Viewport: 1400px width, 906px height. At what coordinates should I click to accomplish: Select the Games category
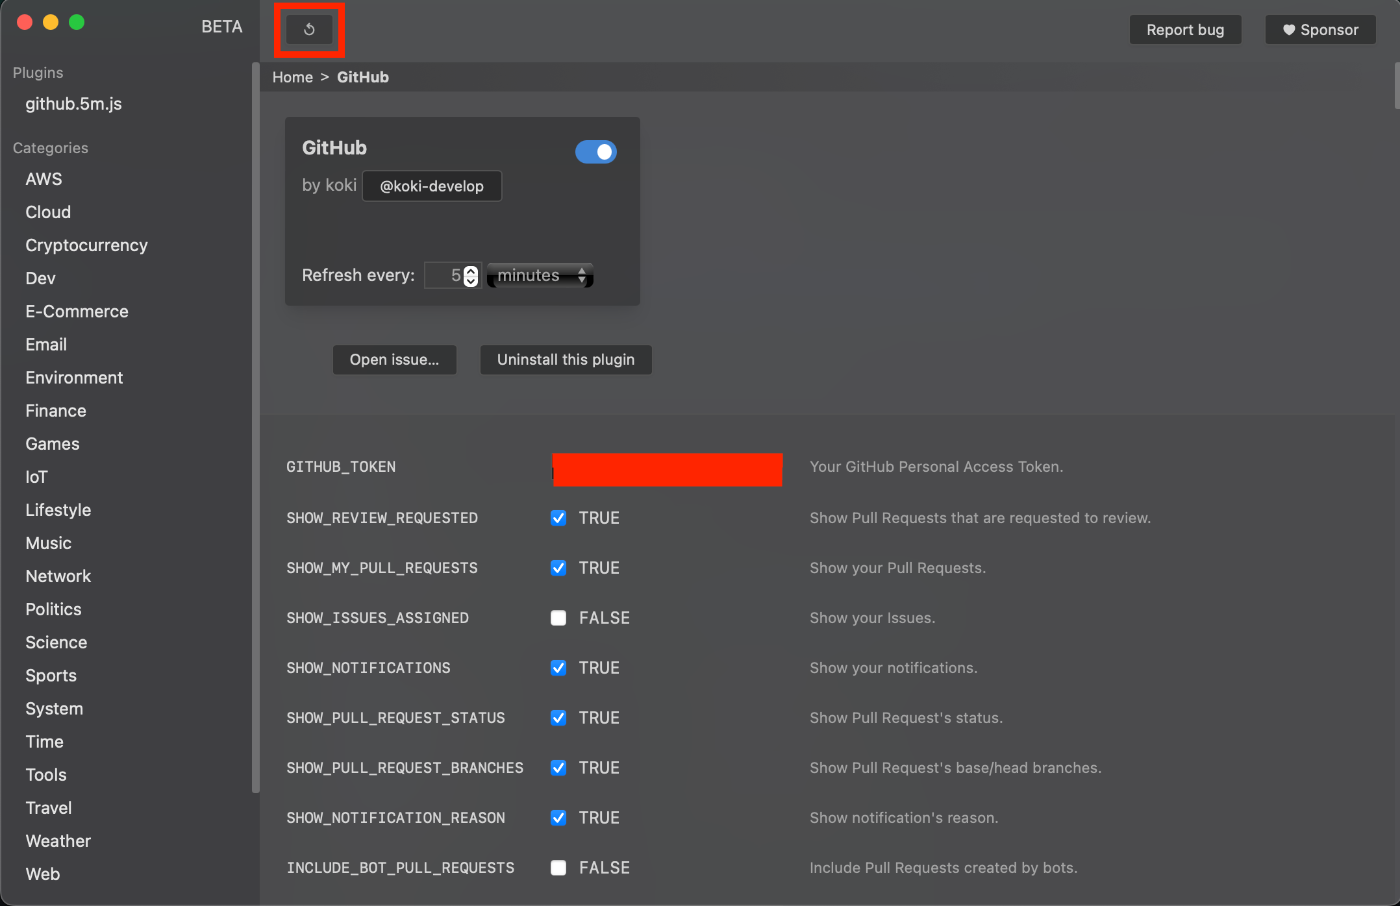53,444
